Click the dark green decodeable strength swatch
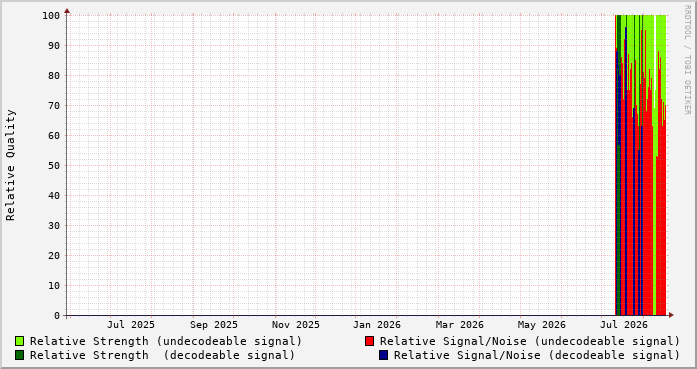The width and height of the screenshot is (697, 369). click(20, 355)
